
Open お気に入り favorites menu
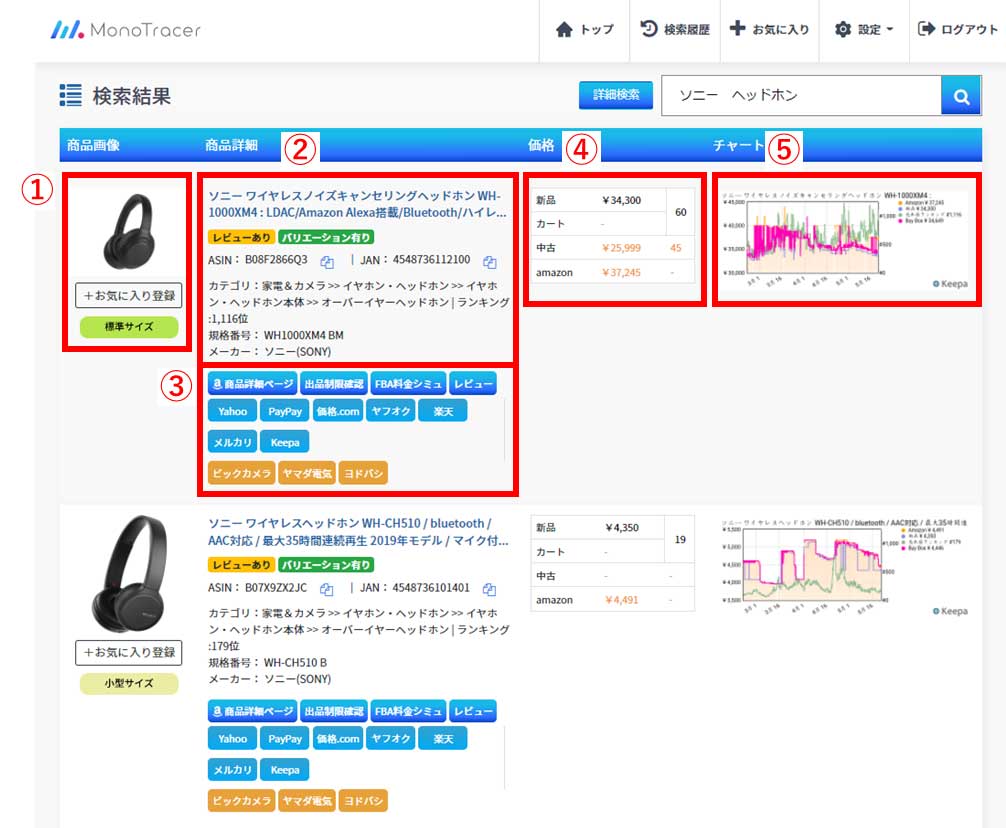769,30
